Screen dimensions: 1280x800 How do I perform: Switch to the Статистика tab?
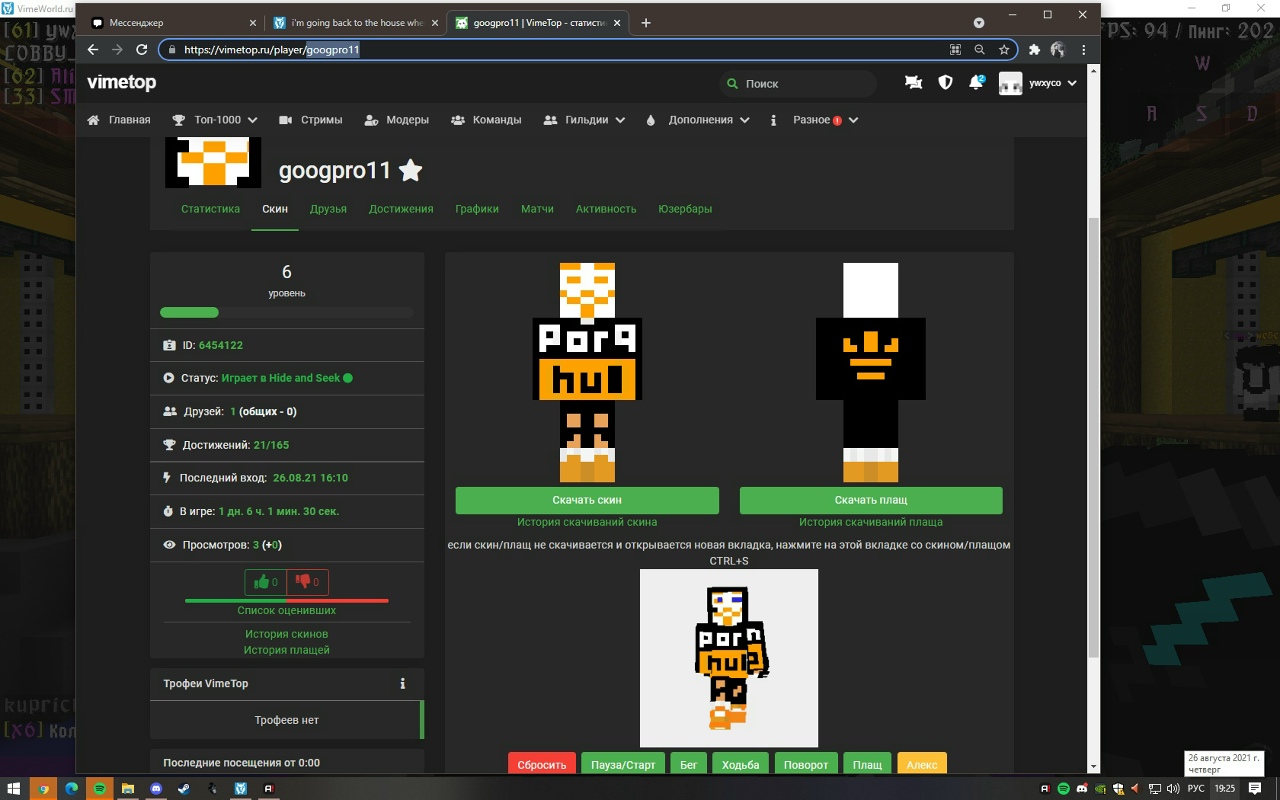click(210, 209)
